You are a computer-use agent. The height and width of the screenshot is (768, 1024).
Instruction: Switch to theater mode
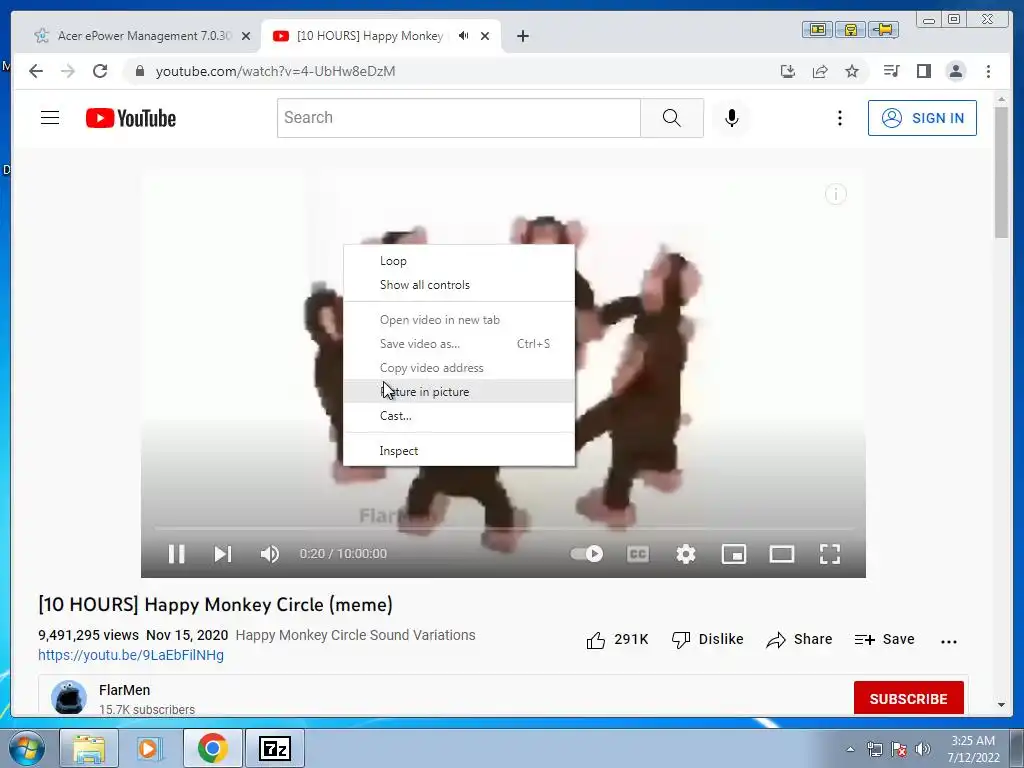[x=782, y=554]
